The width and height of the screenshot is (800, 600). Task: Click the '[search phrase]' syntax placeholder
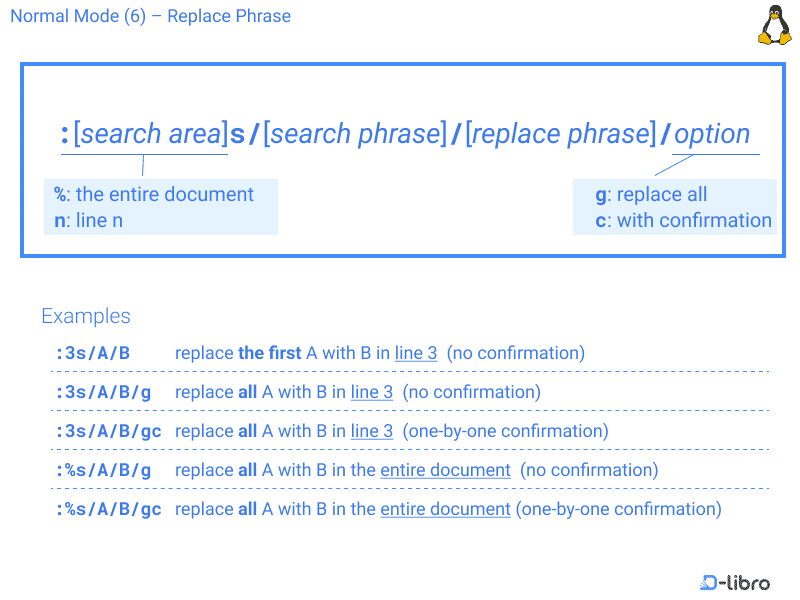355,134
